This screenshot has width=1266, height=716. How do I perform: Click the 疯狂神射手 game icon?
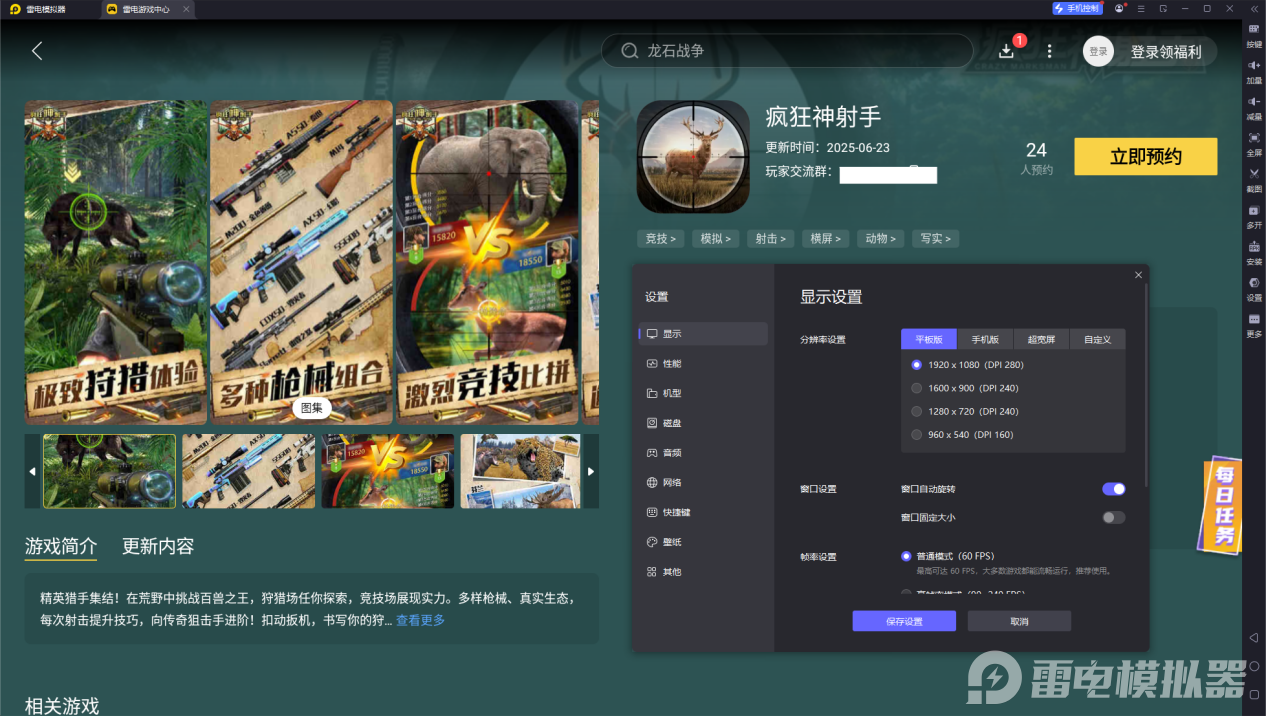point(693,156)
